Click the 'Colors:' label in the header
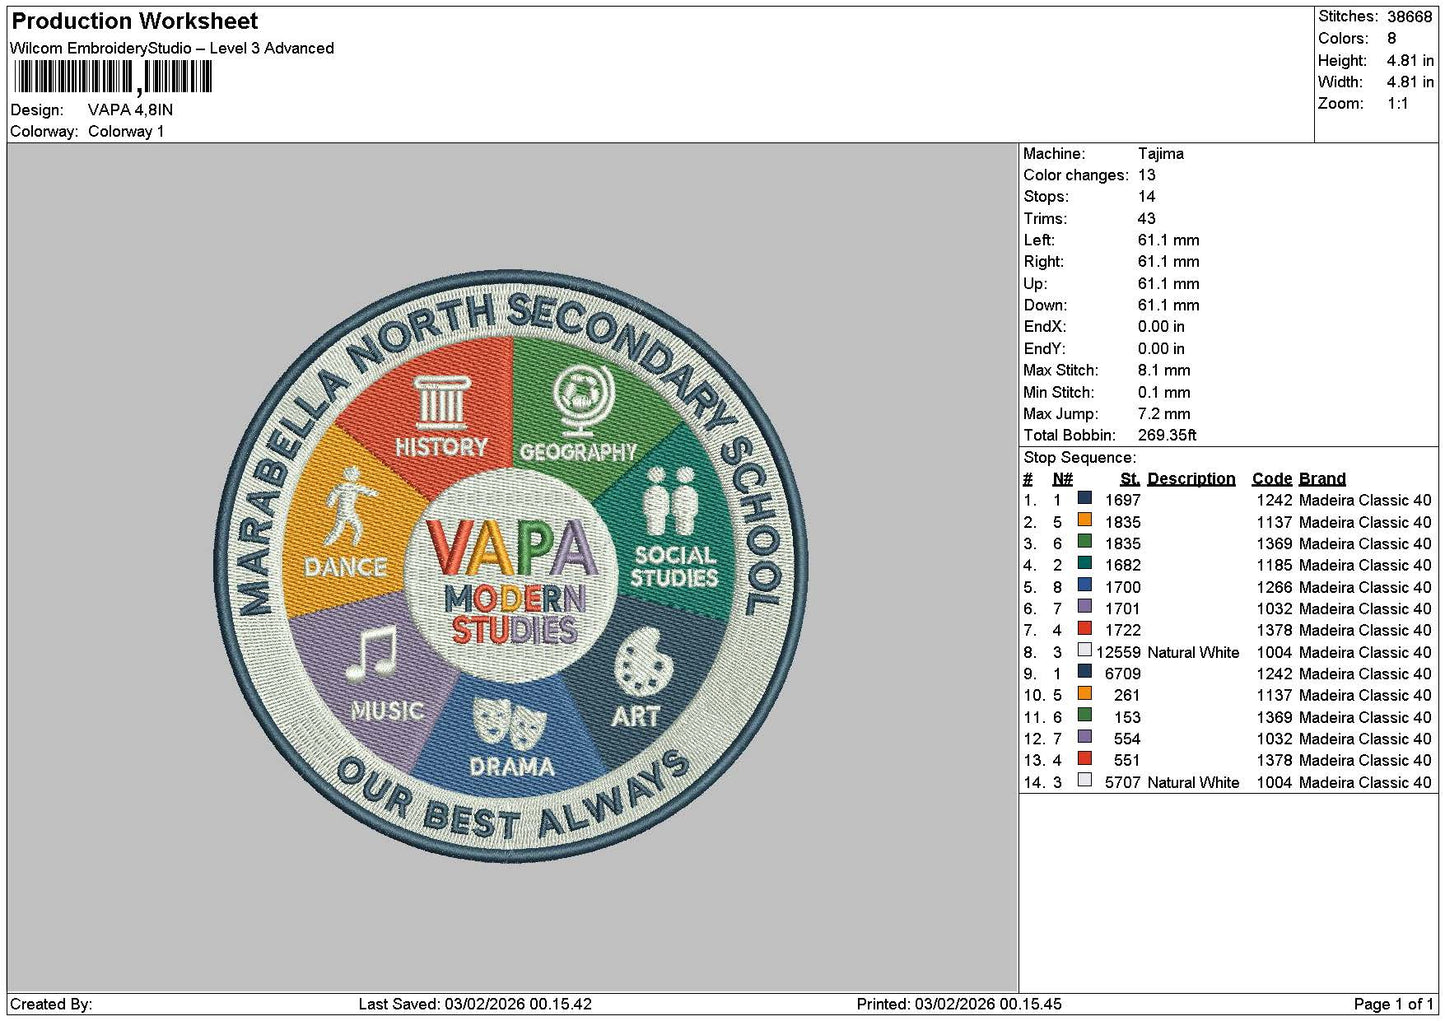1445x1021 pixels. (1343, 38)
